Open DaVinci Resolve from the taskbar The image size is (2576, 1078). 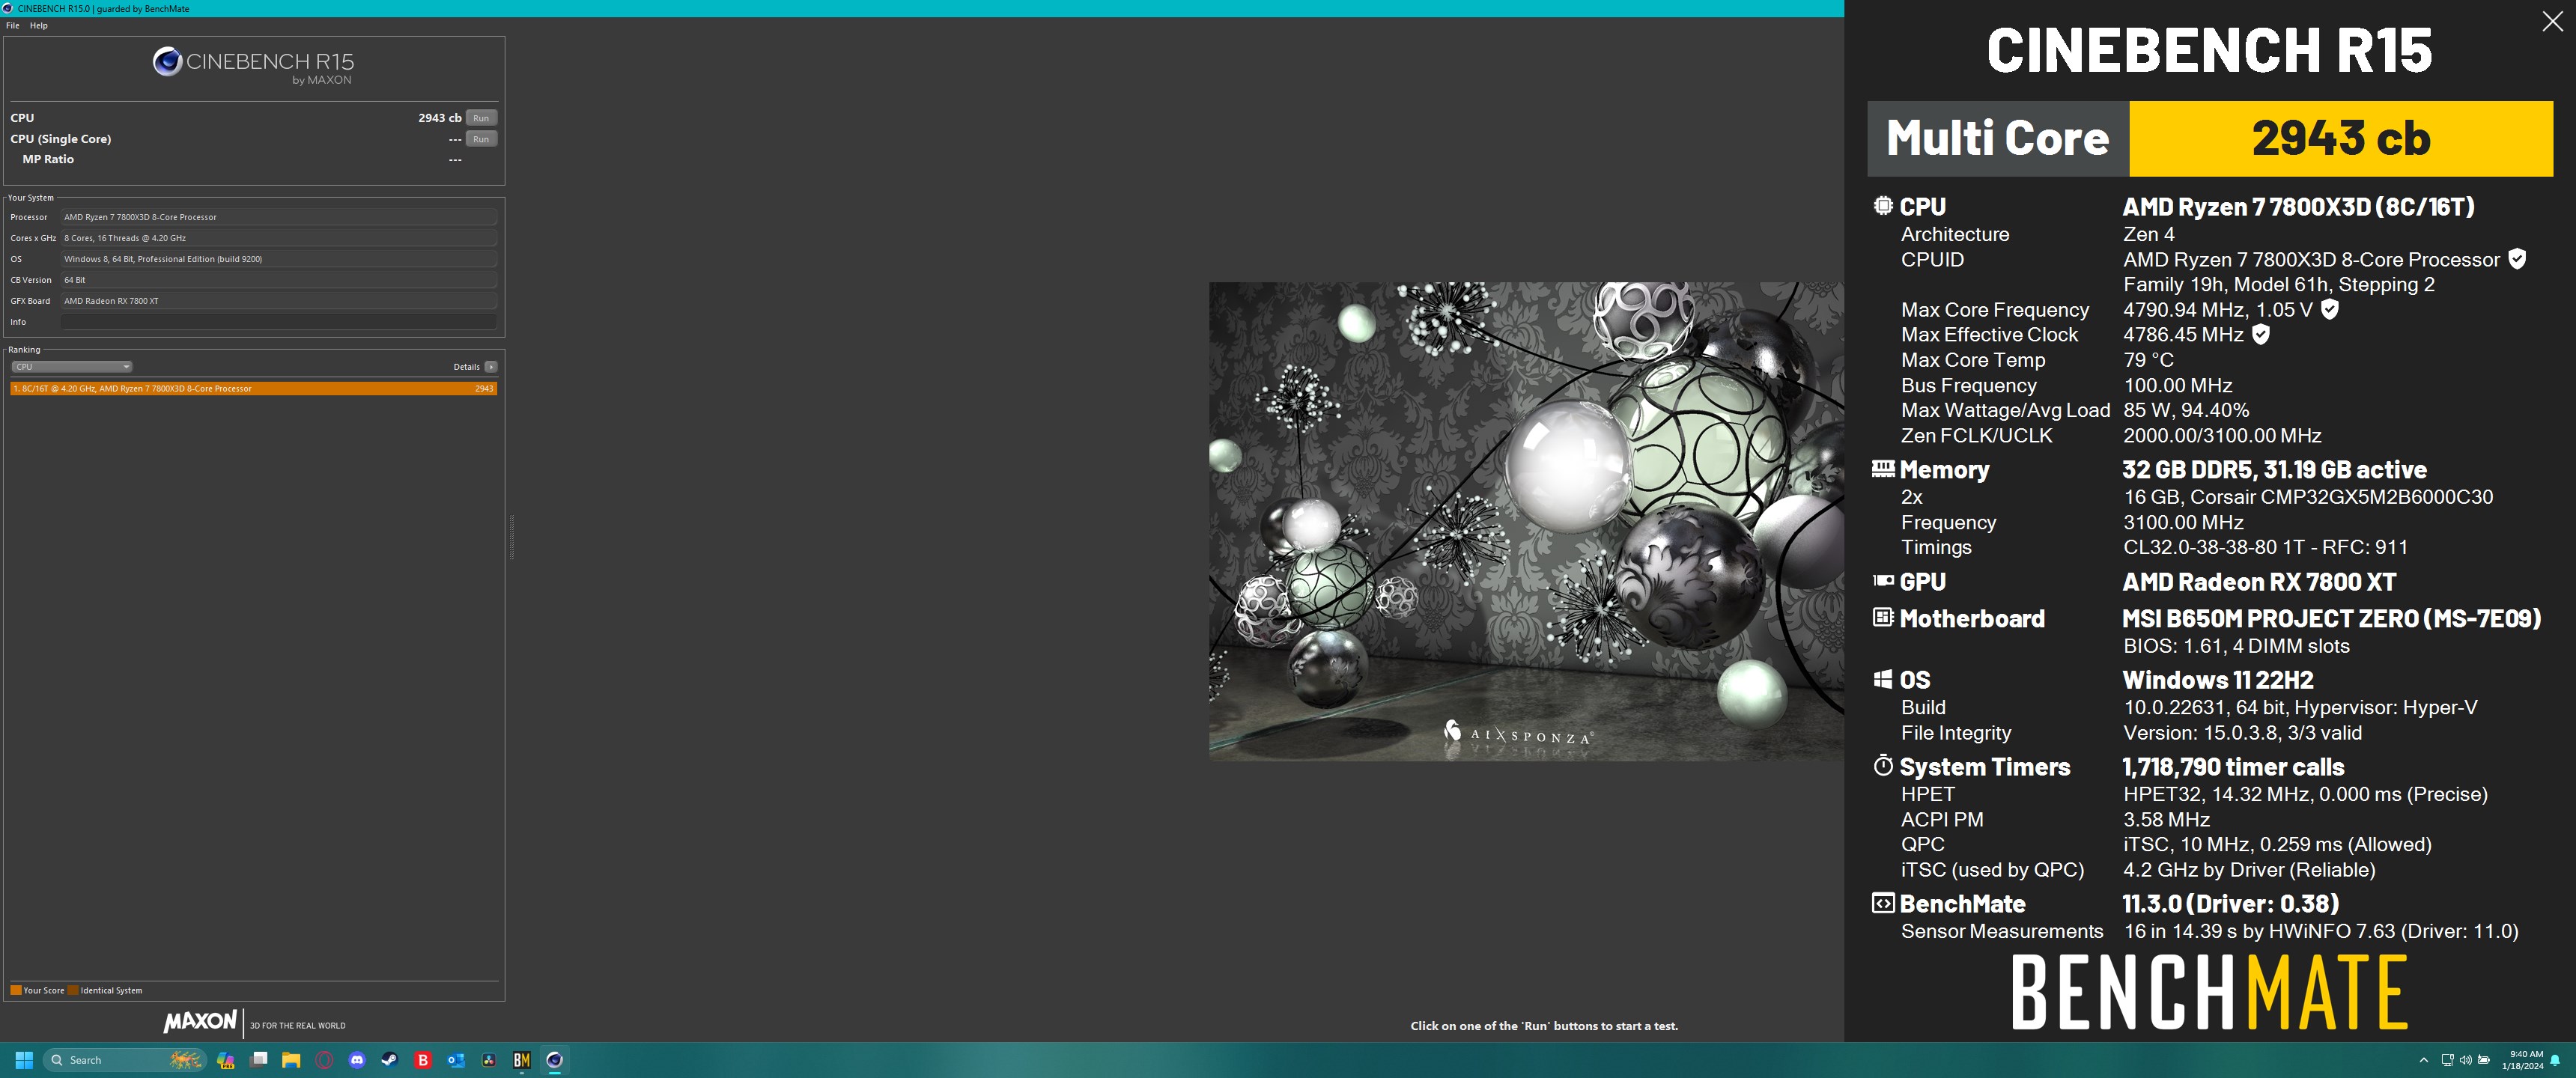click(x=489, y=1060)
